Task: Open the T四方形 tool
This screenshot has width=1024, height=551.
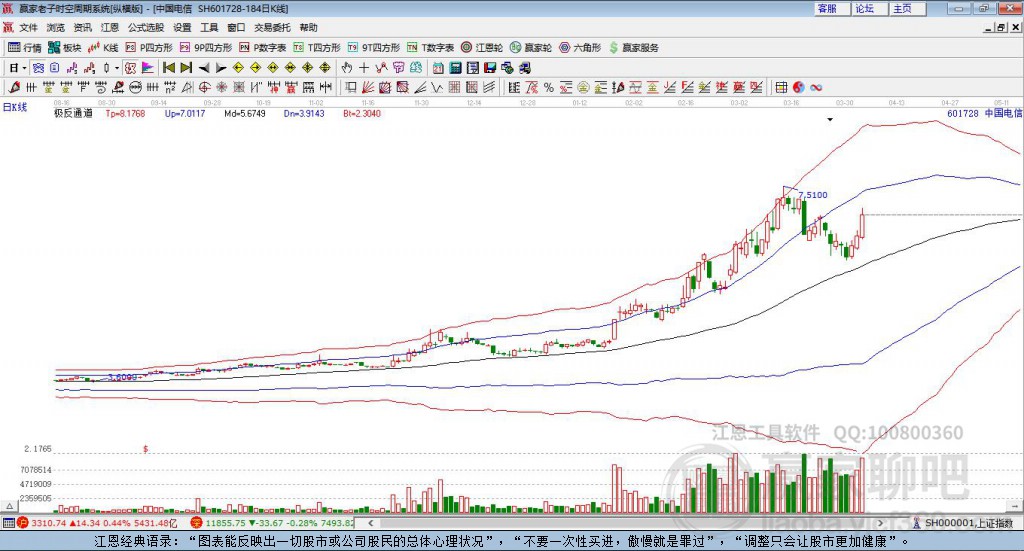Action: (317, 48)
